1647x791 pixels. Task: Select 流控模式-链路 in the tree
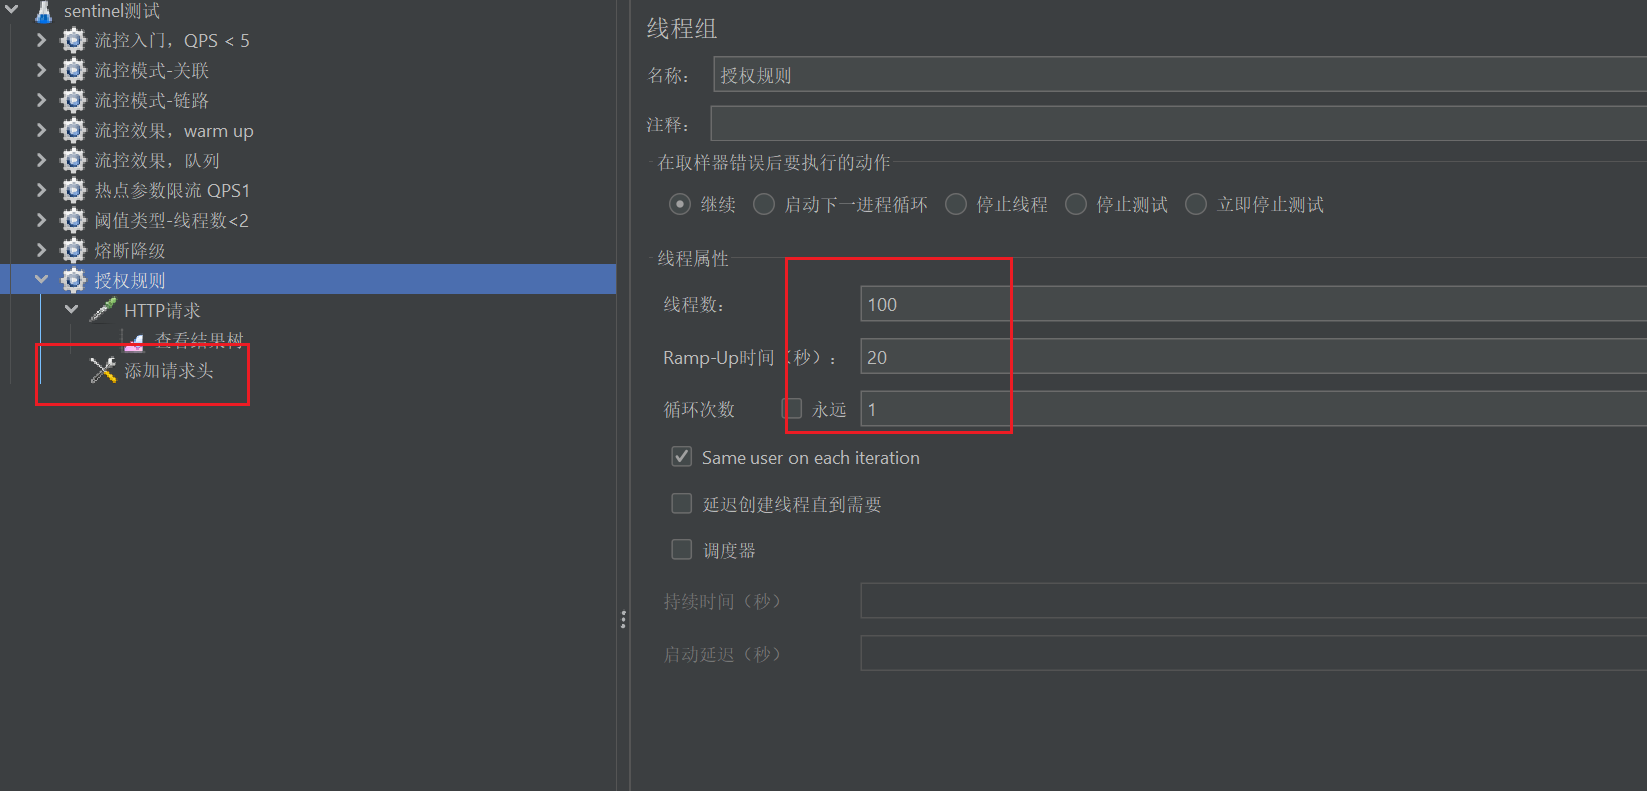pos(152,100)
